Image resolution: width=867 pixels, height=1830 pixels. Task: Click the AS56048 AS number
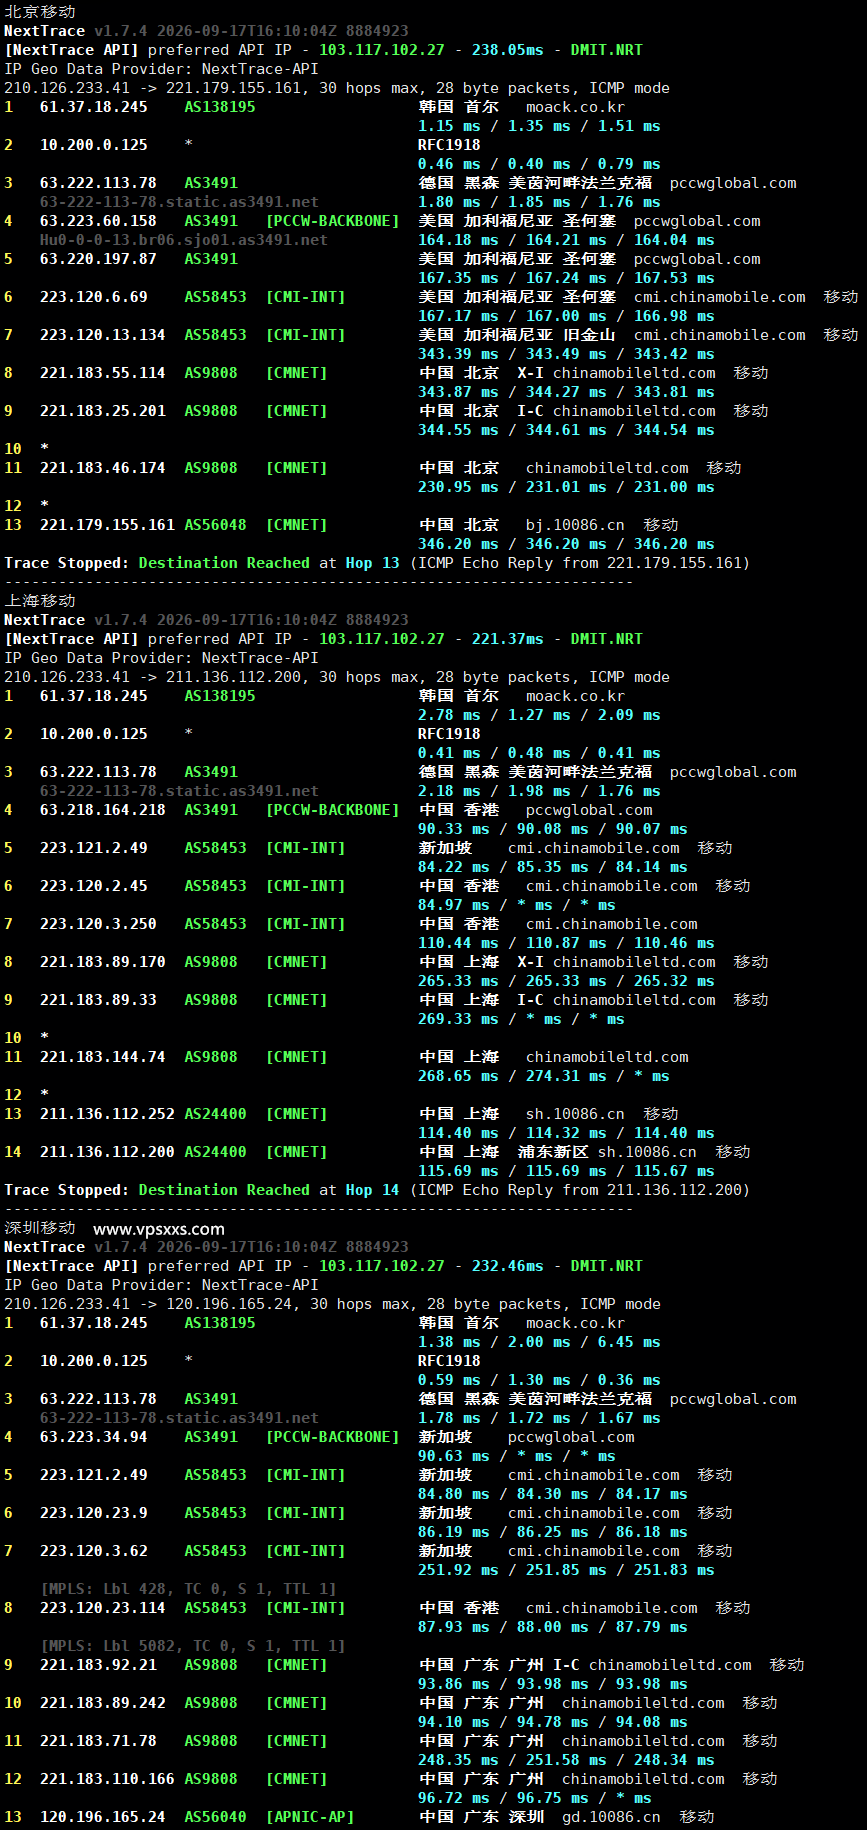pos(215,525)
